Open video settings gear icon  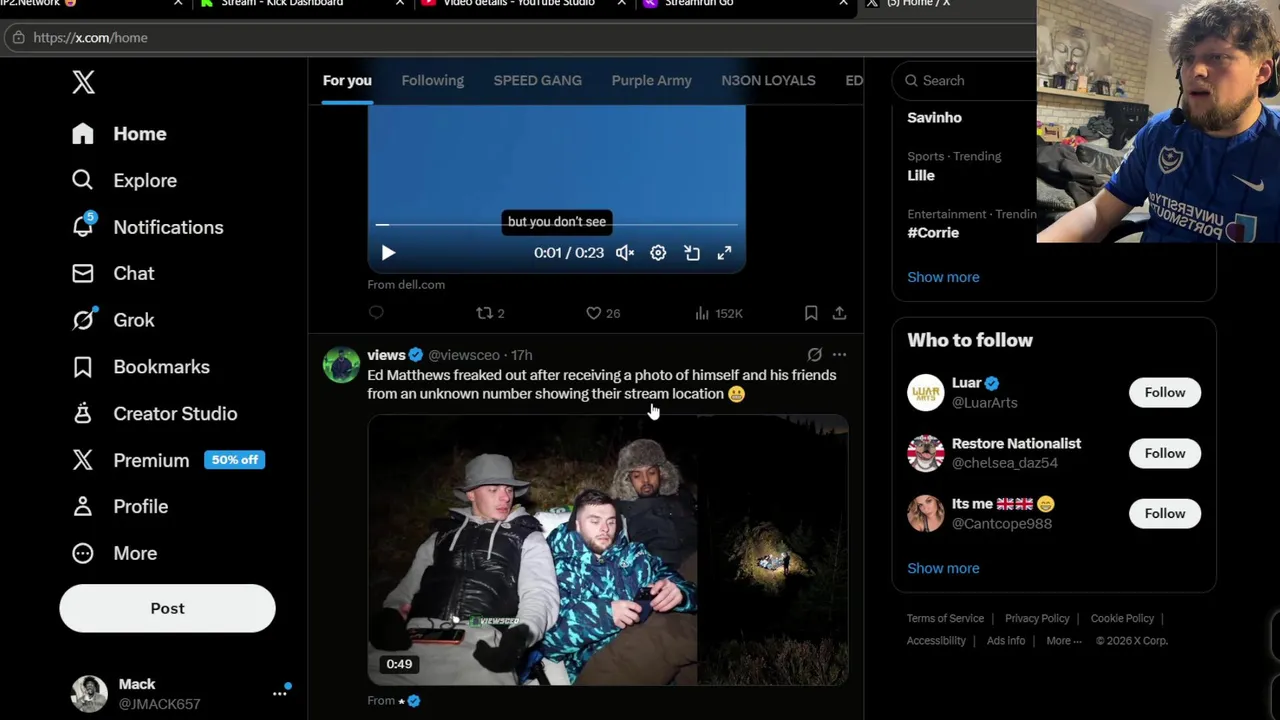(658, 253)
